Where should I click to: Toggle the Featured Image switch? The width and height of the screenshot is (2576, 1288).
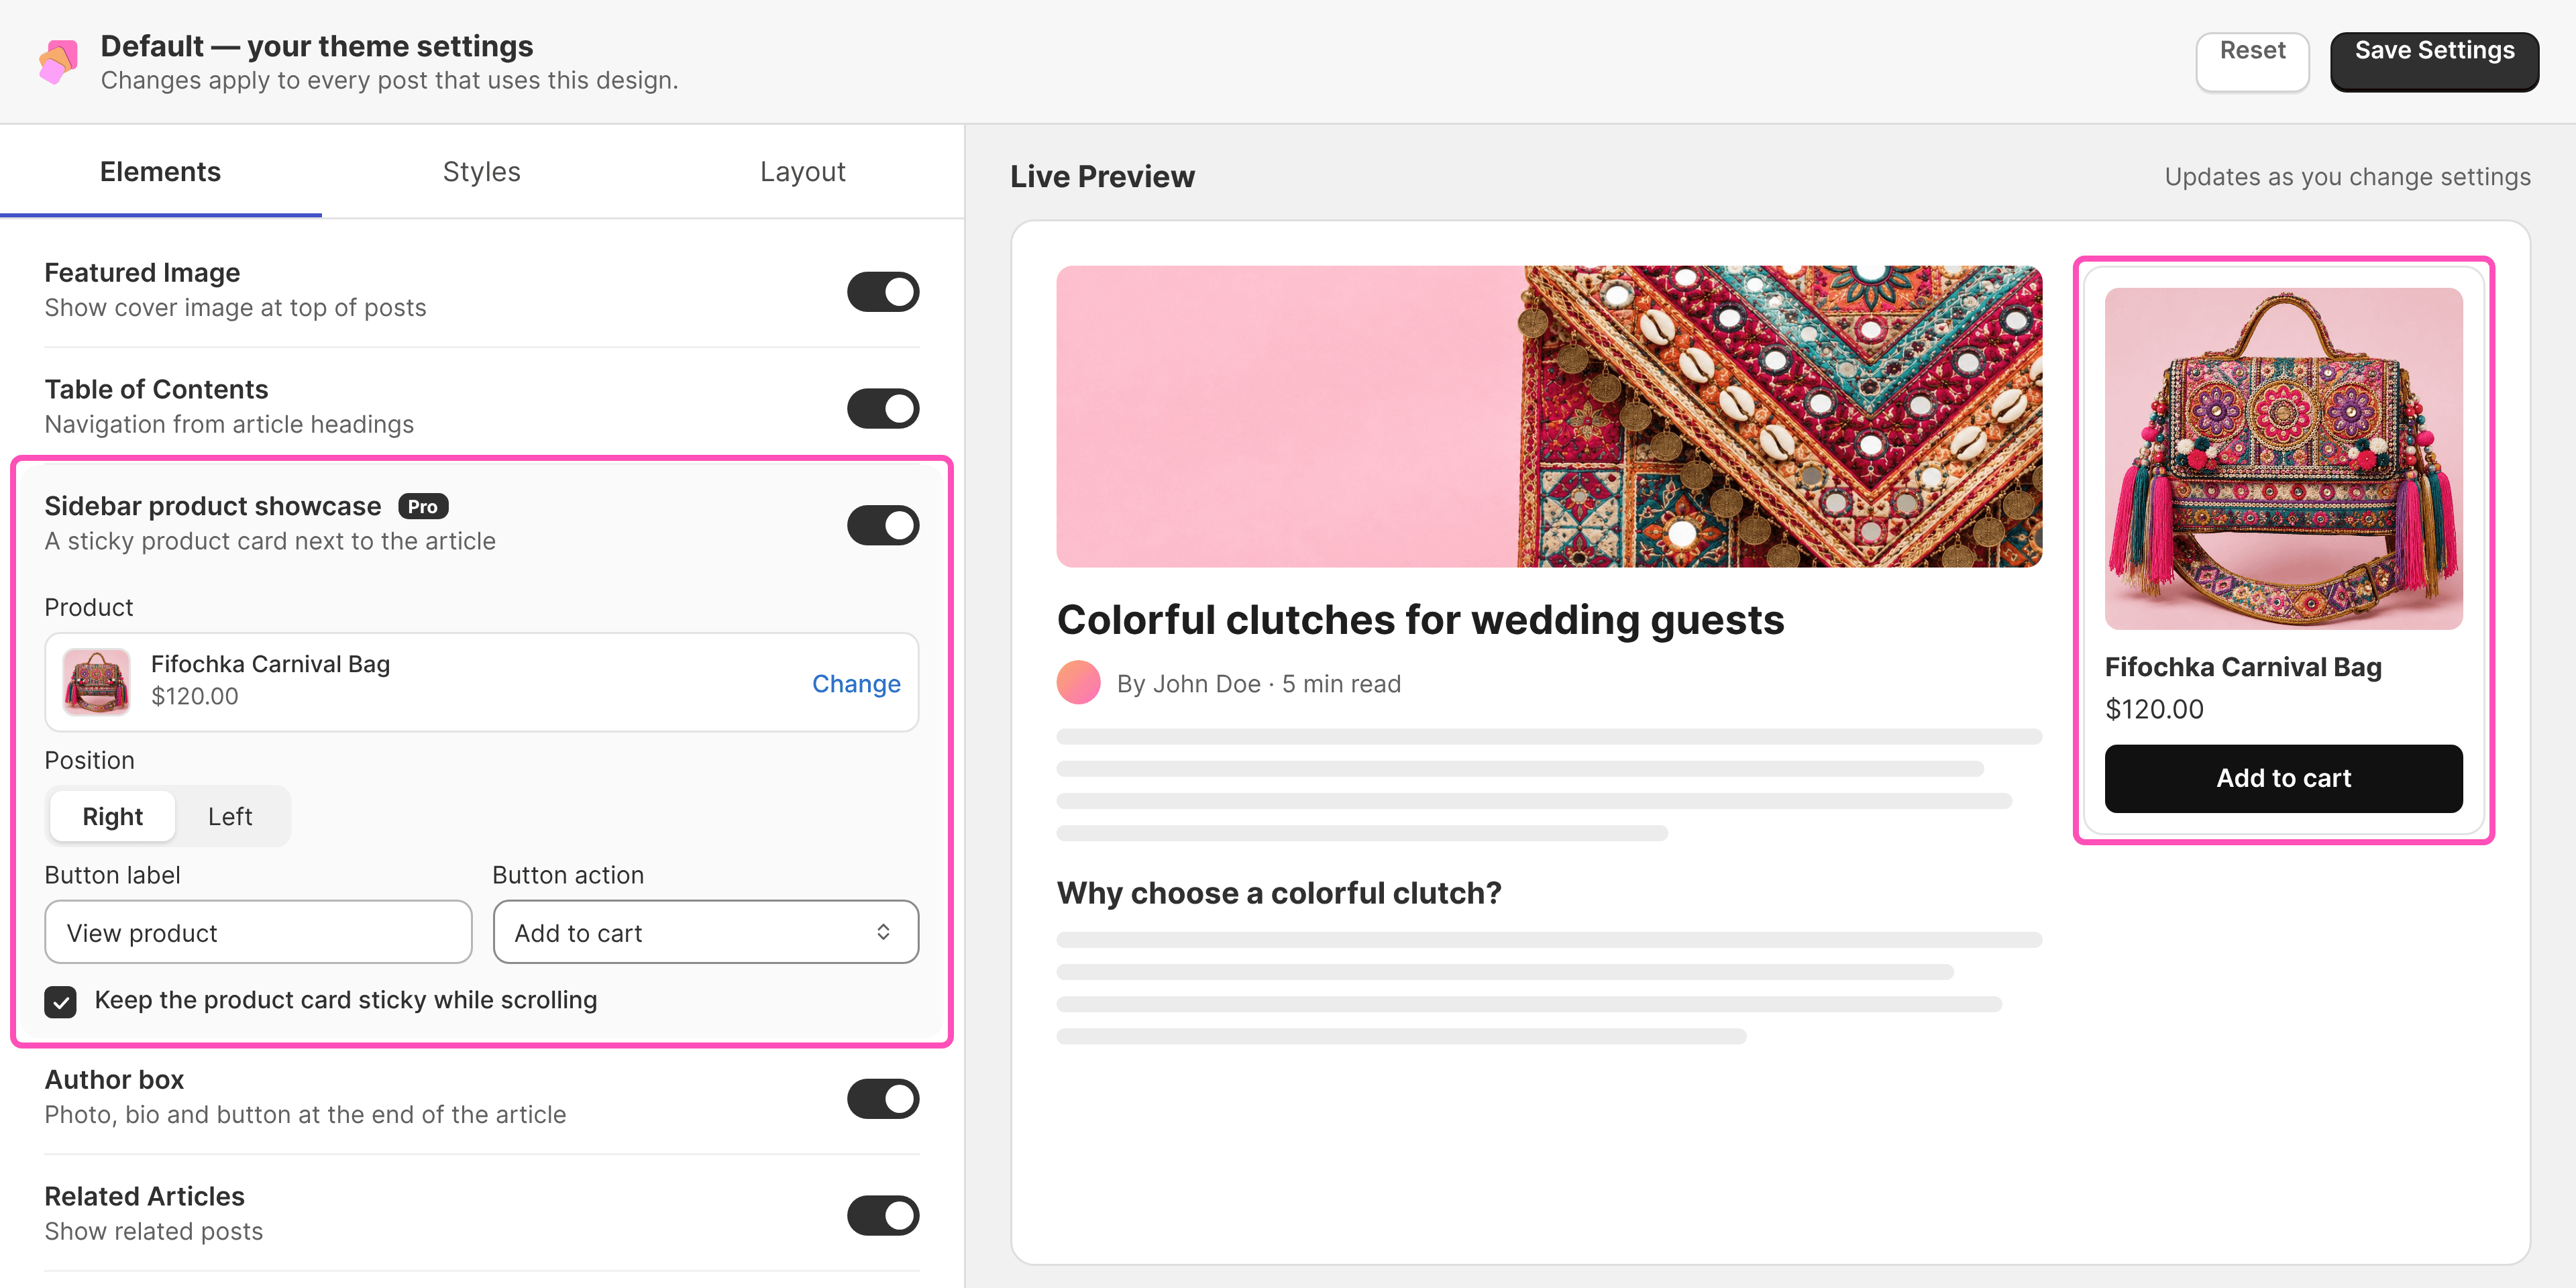click(x=883, y=292)
